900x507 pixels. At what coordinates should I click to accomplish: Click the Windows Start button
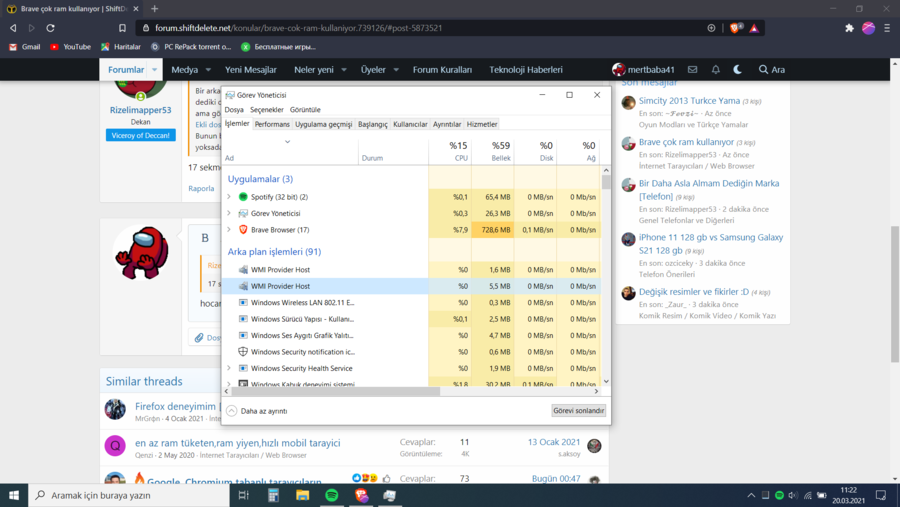point(14,495)
